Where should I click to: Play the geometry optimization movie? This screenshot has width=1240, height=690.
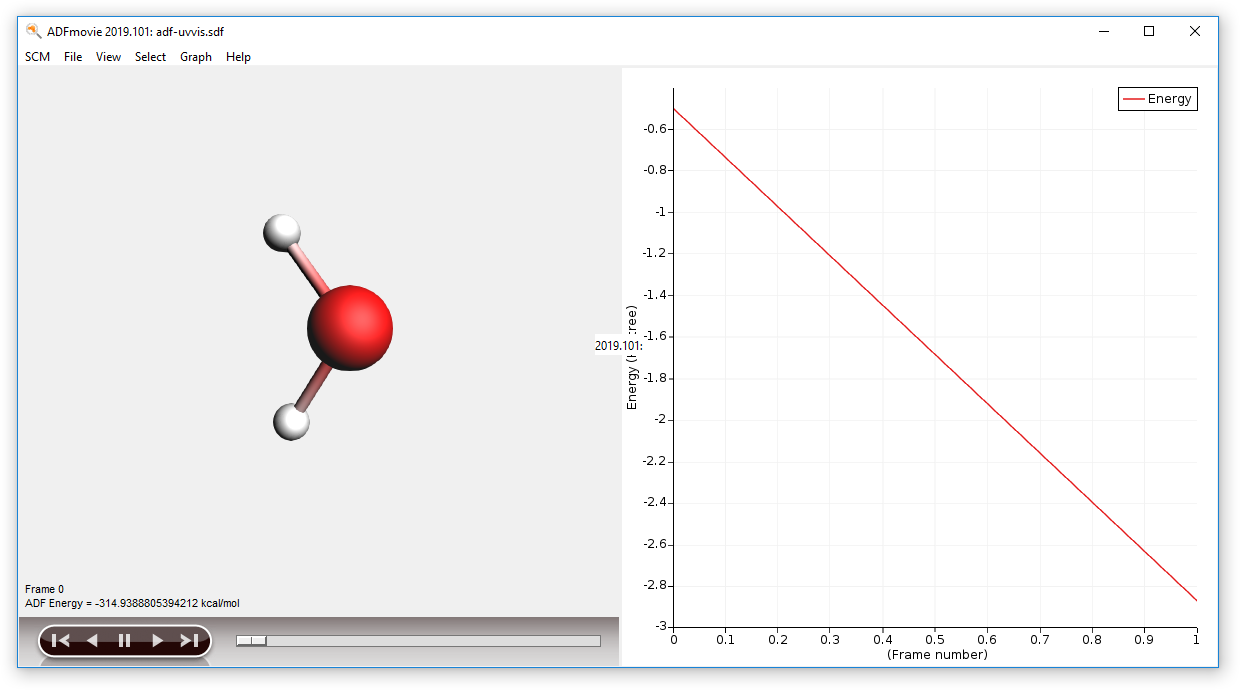[156, 641]
